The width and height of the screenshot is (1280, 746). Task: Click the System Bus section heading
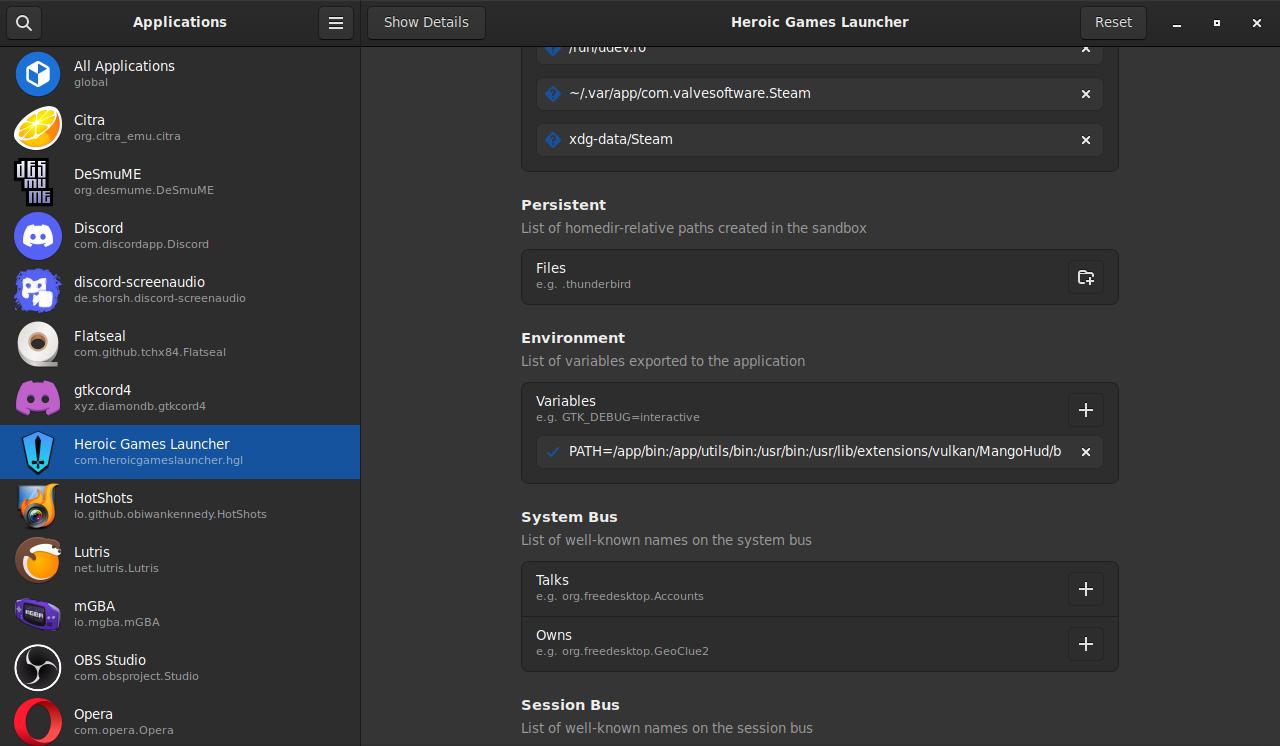[569, 517]
